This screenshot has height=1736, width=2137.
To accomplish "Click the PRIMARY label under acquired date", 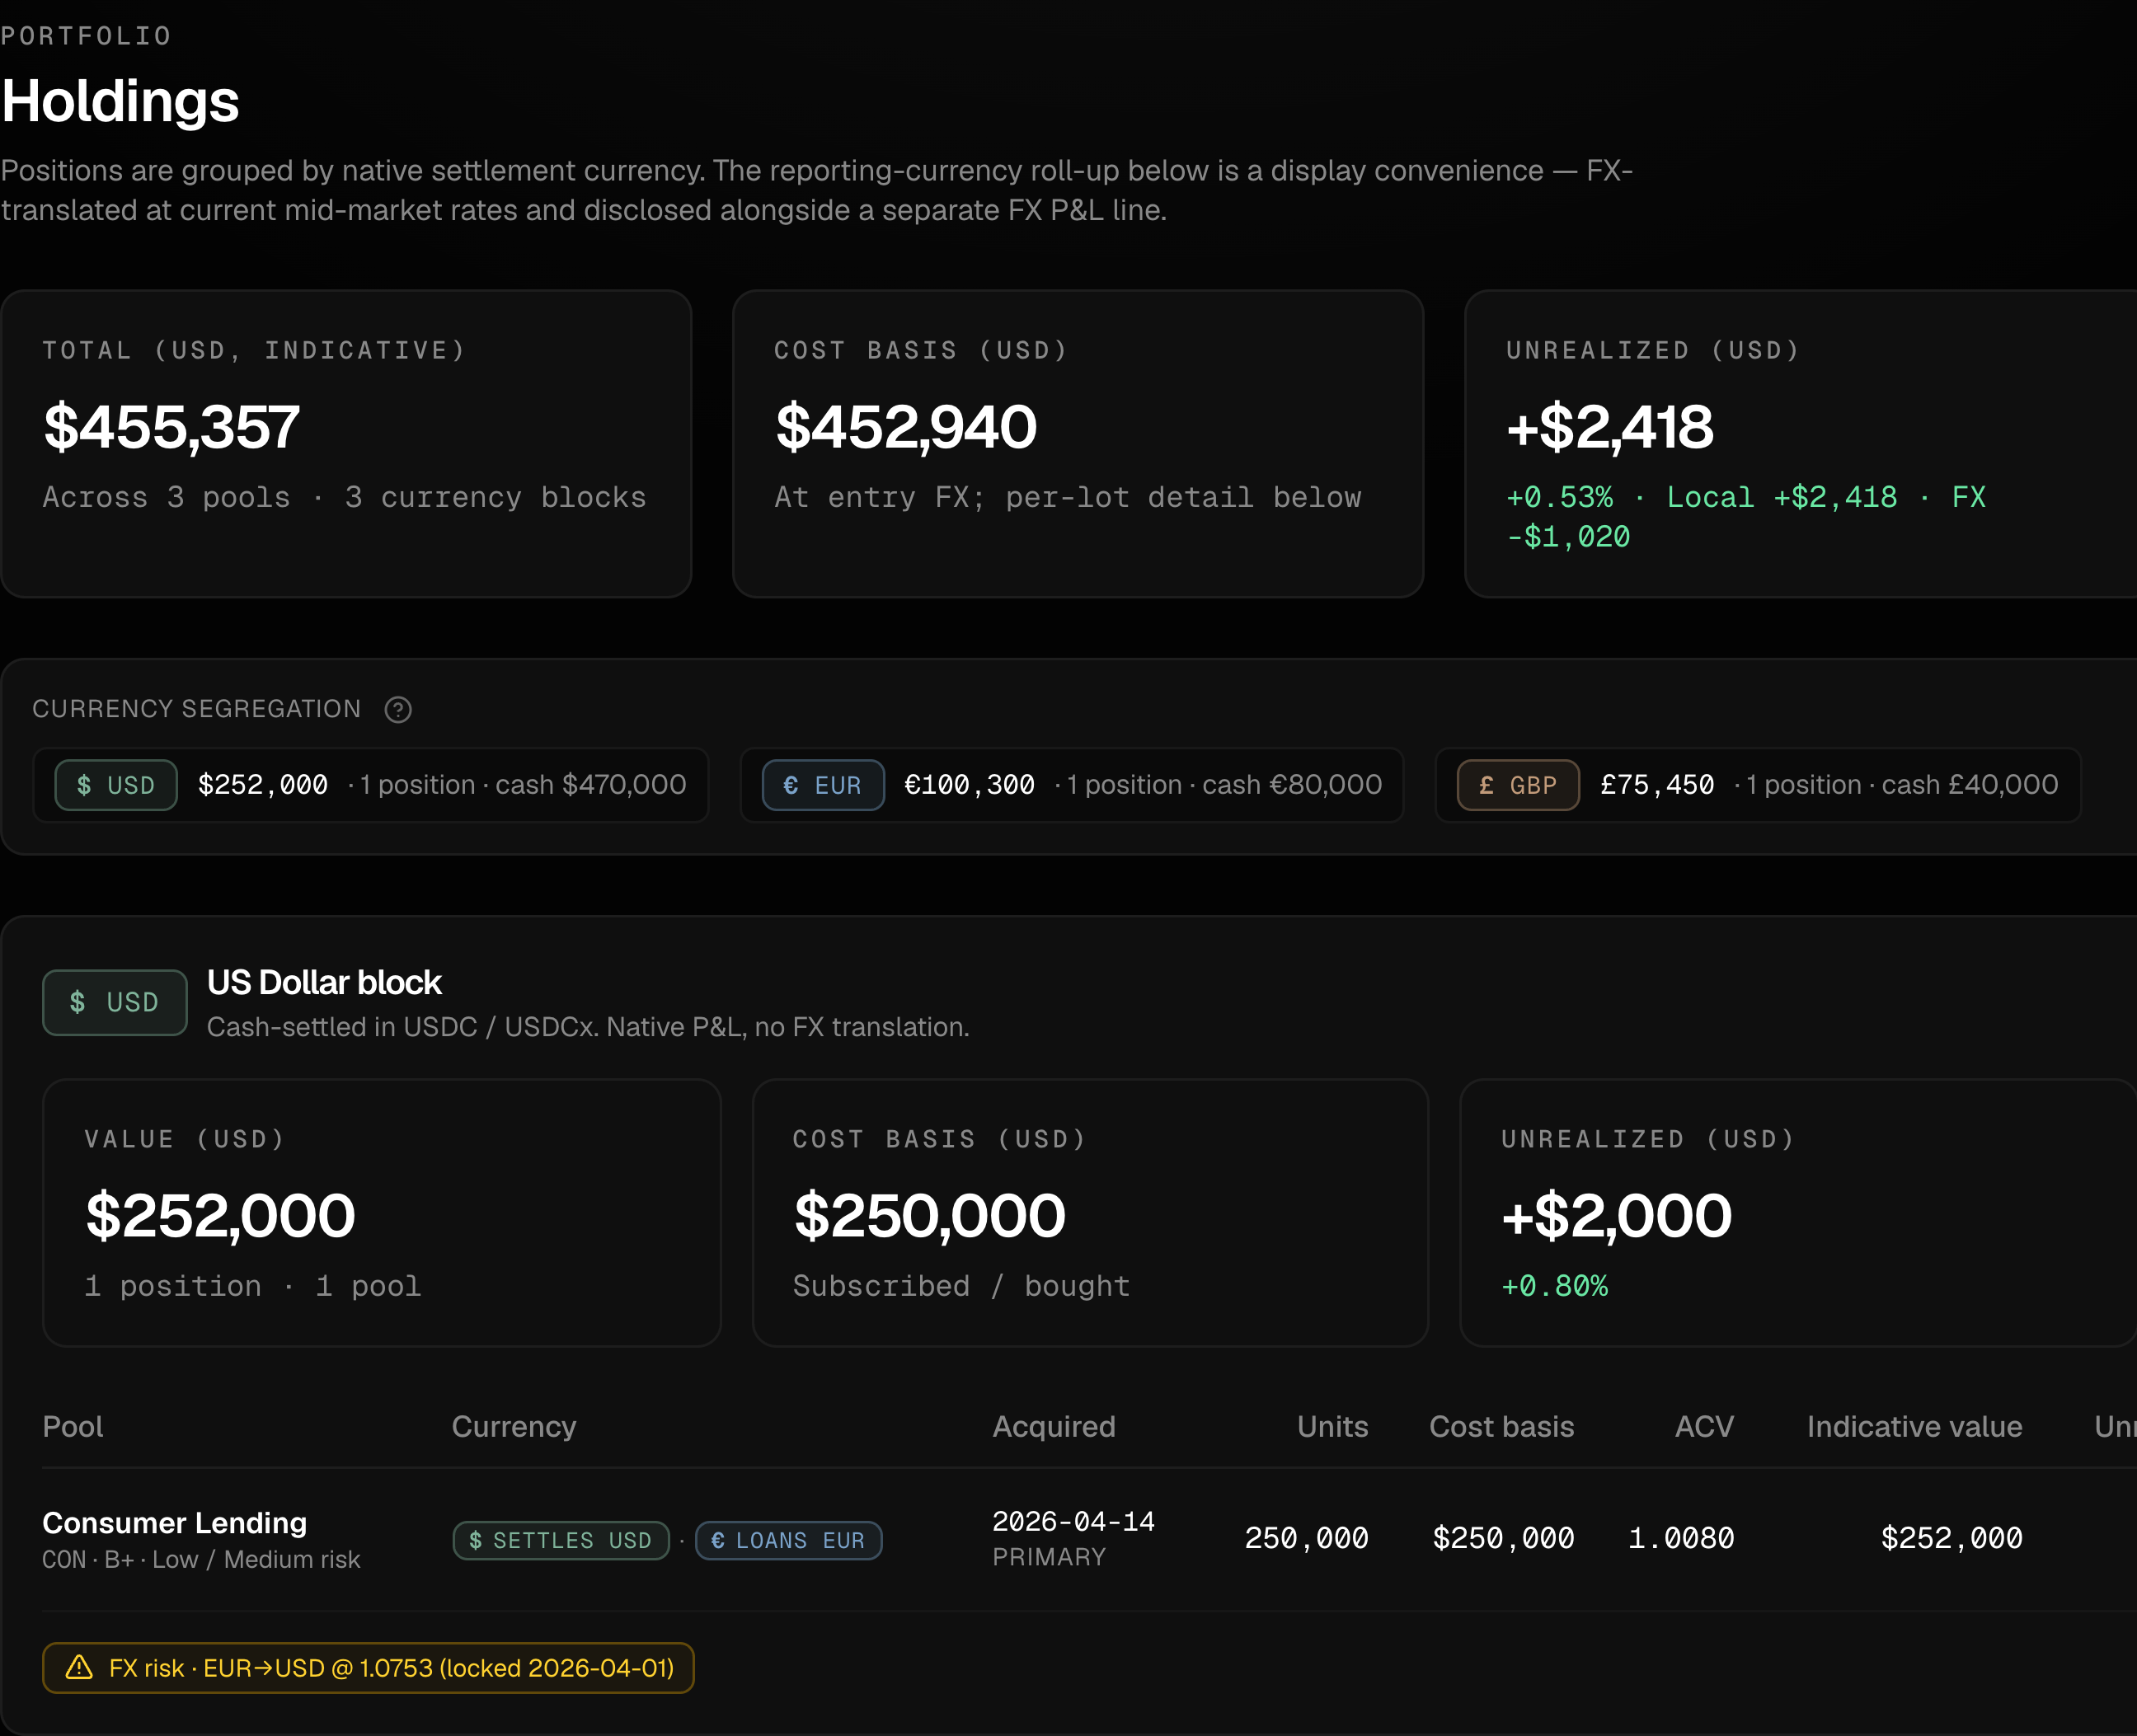I will tap(1049, 1557).
